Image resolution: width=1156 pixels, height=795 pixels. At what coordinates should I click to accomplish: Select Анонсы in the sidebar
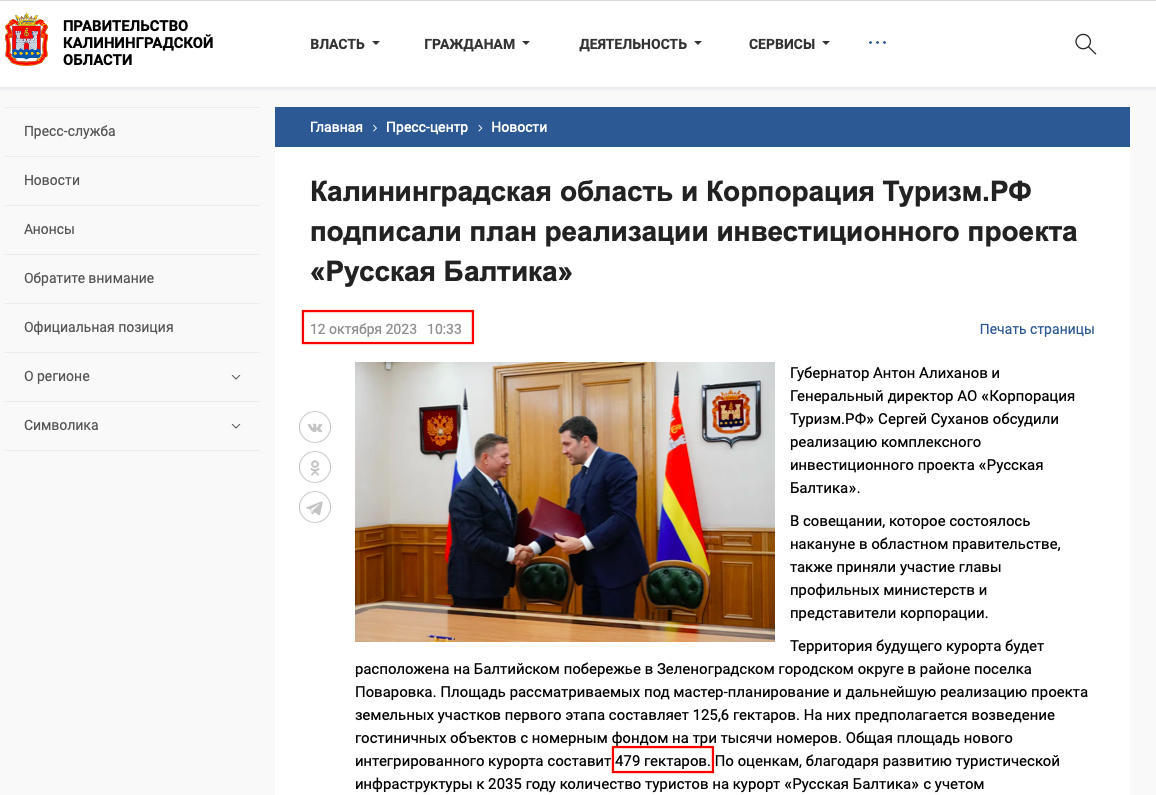133,229
